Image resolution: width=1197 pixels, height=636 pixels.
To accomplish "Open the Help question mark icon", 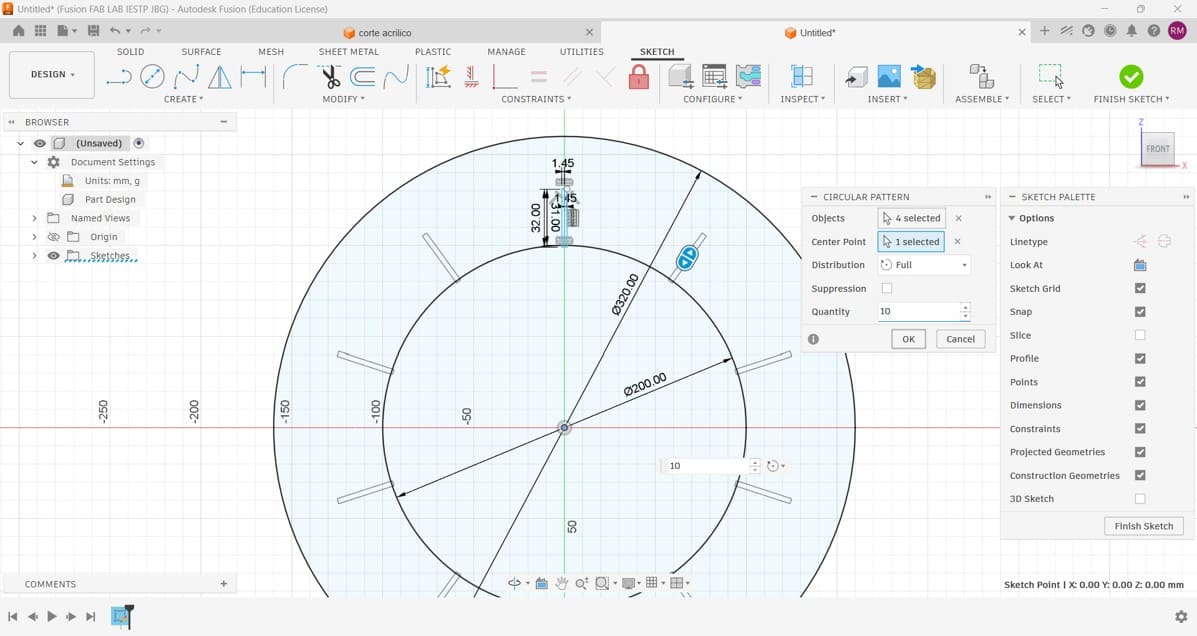I will click(1153, 31).
